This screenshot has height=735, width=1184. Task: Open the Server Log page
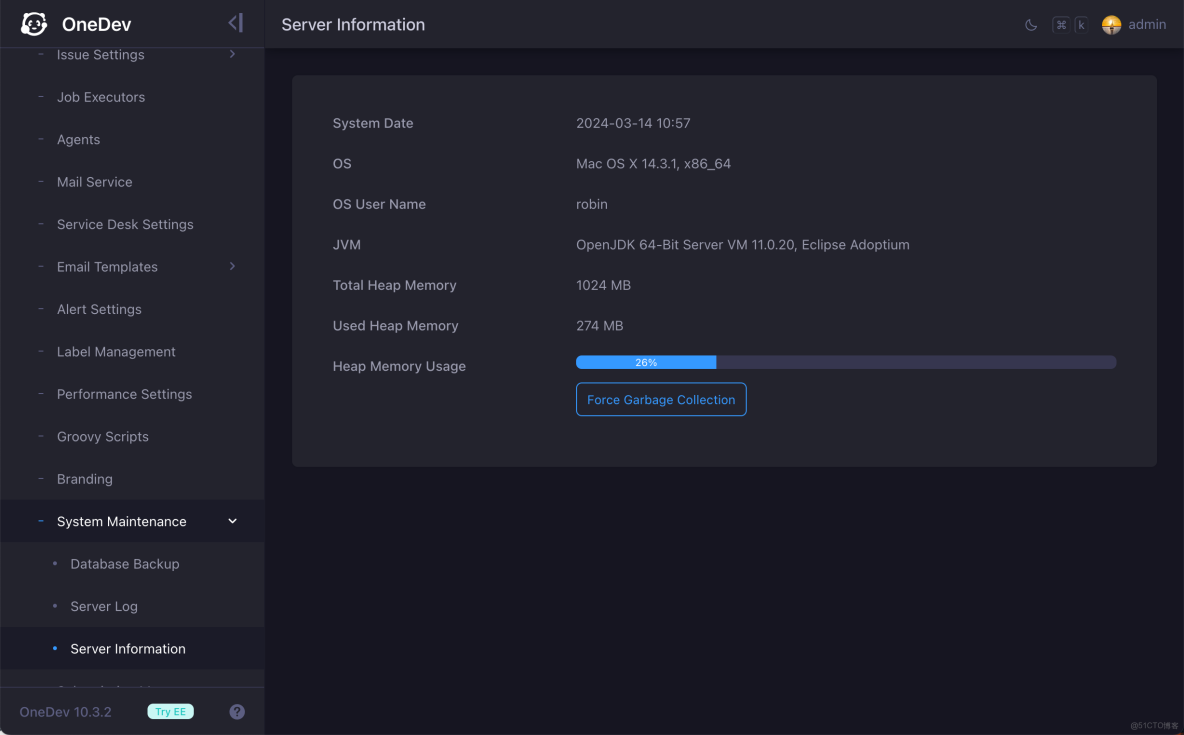point(104,606)
